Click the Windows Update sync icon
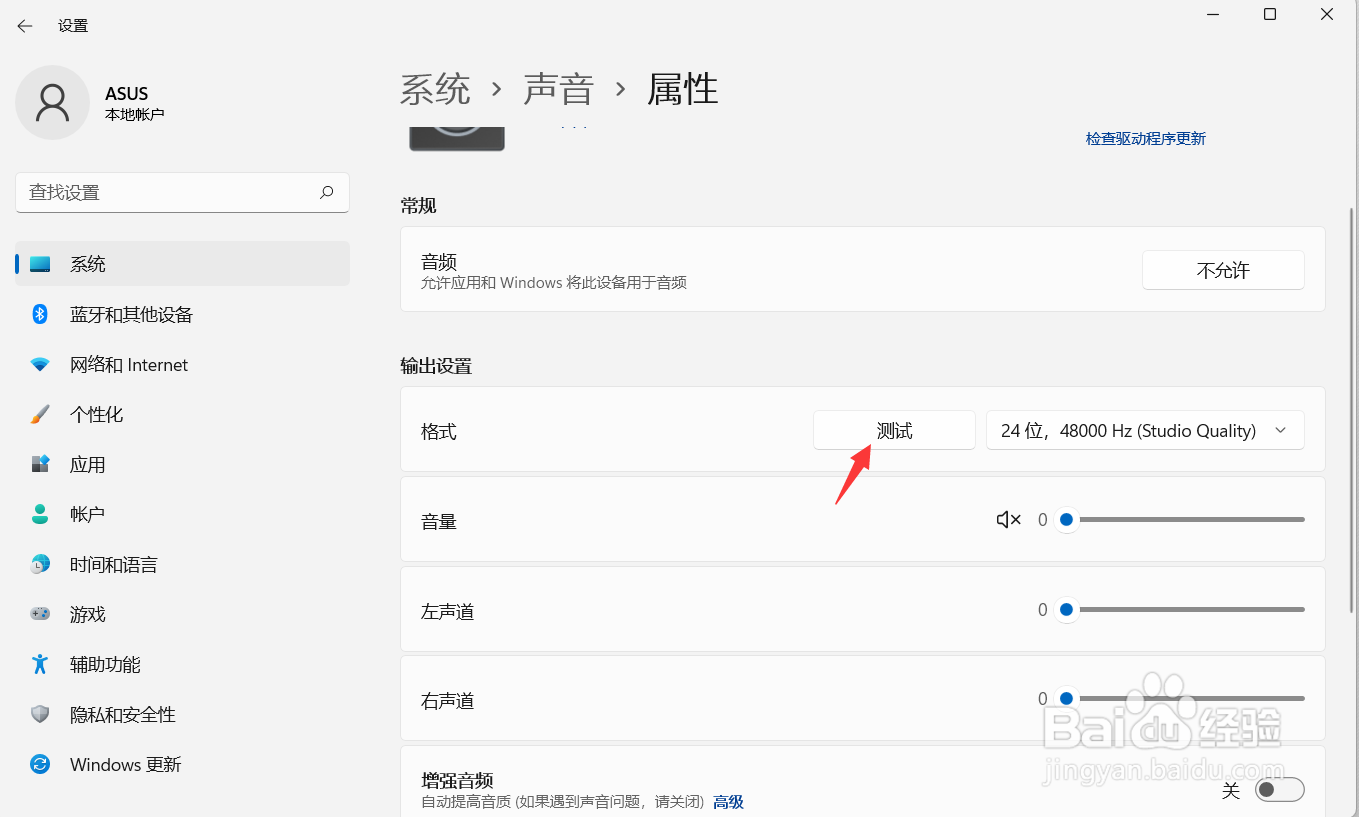 (40, 764)
